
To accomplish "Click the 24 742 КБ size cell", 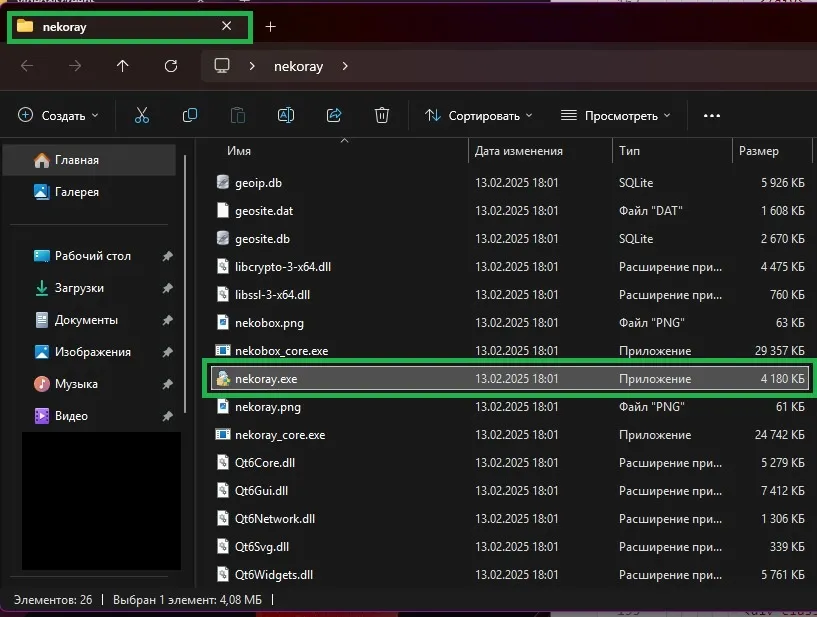I will [x=779, y=435].
